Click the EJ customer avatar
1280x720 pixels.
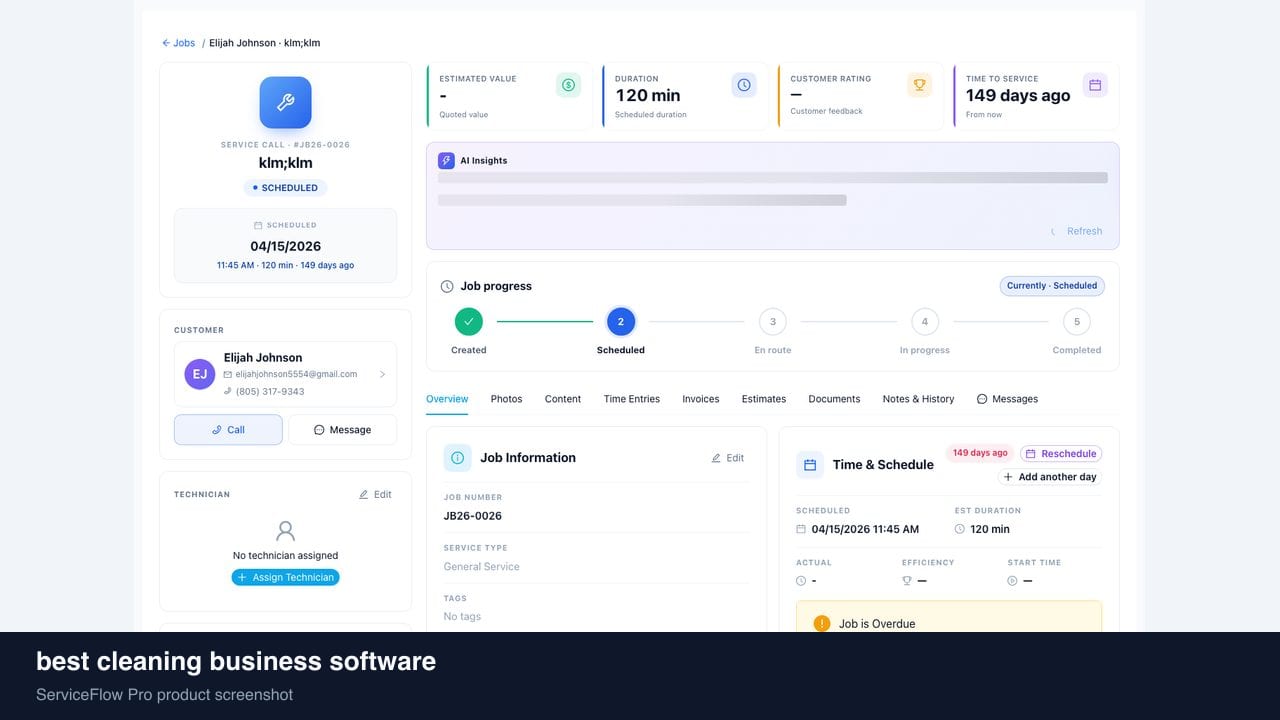click(x=200, y=374)
